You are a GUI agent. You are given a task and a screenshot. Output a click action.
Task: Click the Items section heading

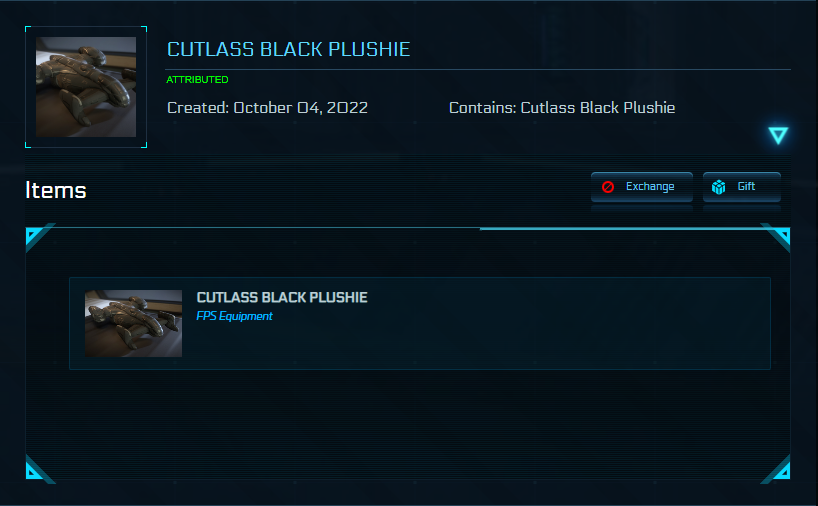coord(56,190)
